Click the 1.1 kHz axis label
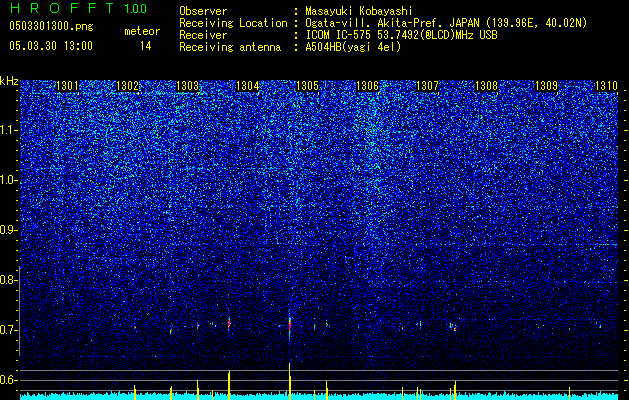 [x=8, y=130]
